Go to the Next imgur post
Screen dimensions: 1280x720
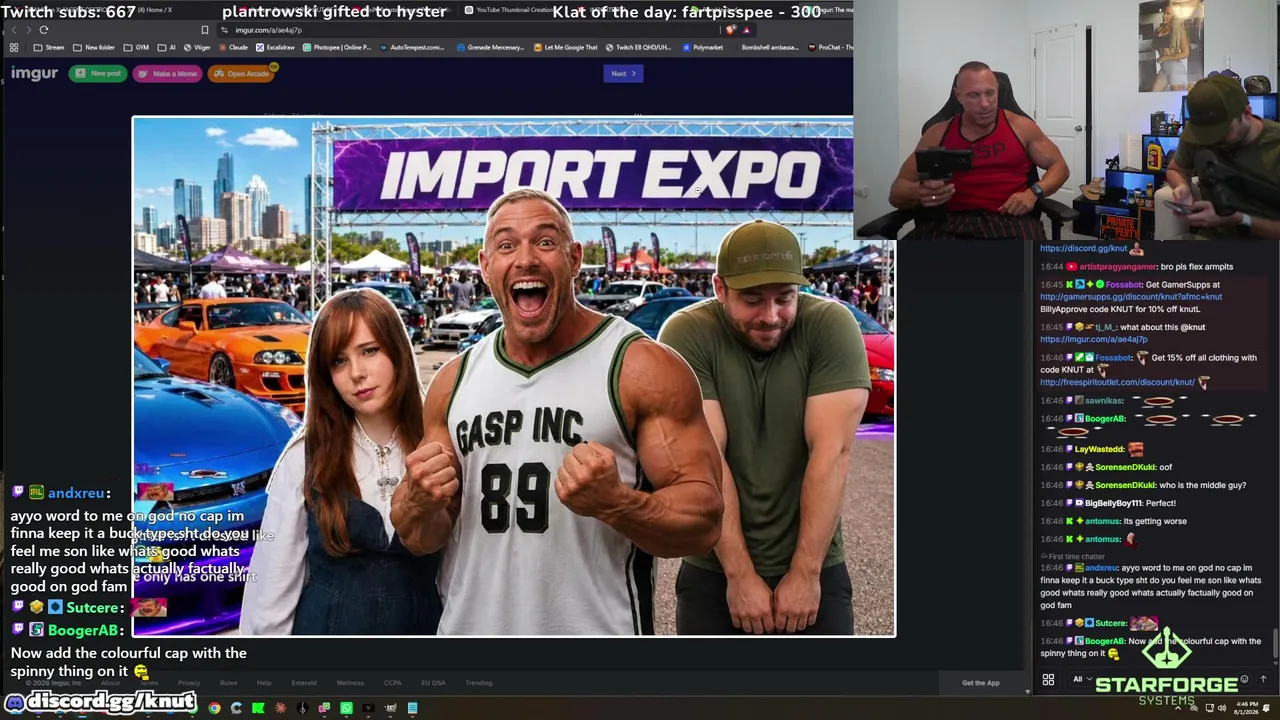tap(622, 73)
